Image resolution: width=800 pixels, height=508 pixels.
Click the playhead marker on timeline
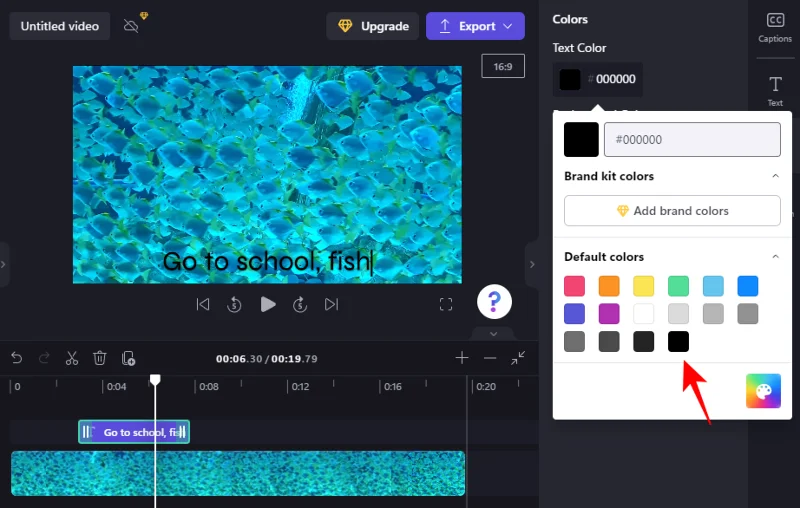pos(155,380)
